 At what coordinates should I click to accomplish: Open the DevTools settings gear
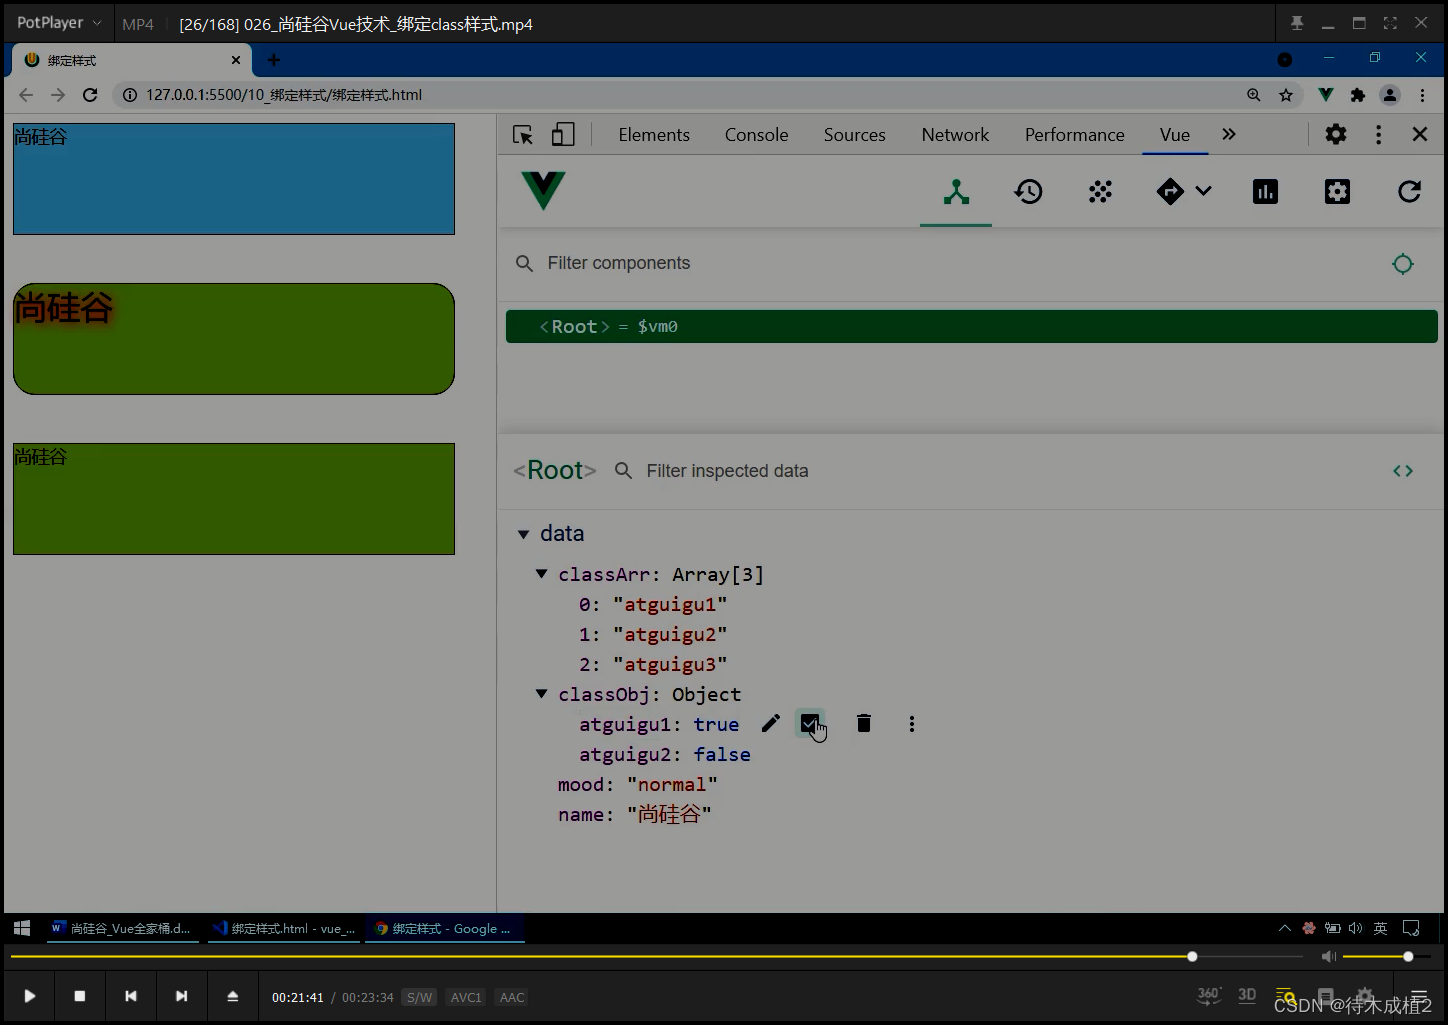pyautogui.click(x=1336, y=134)
